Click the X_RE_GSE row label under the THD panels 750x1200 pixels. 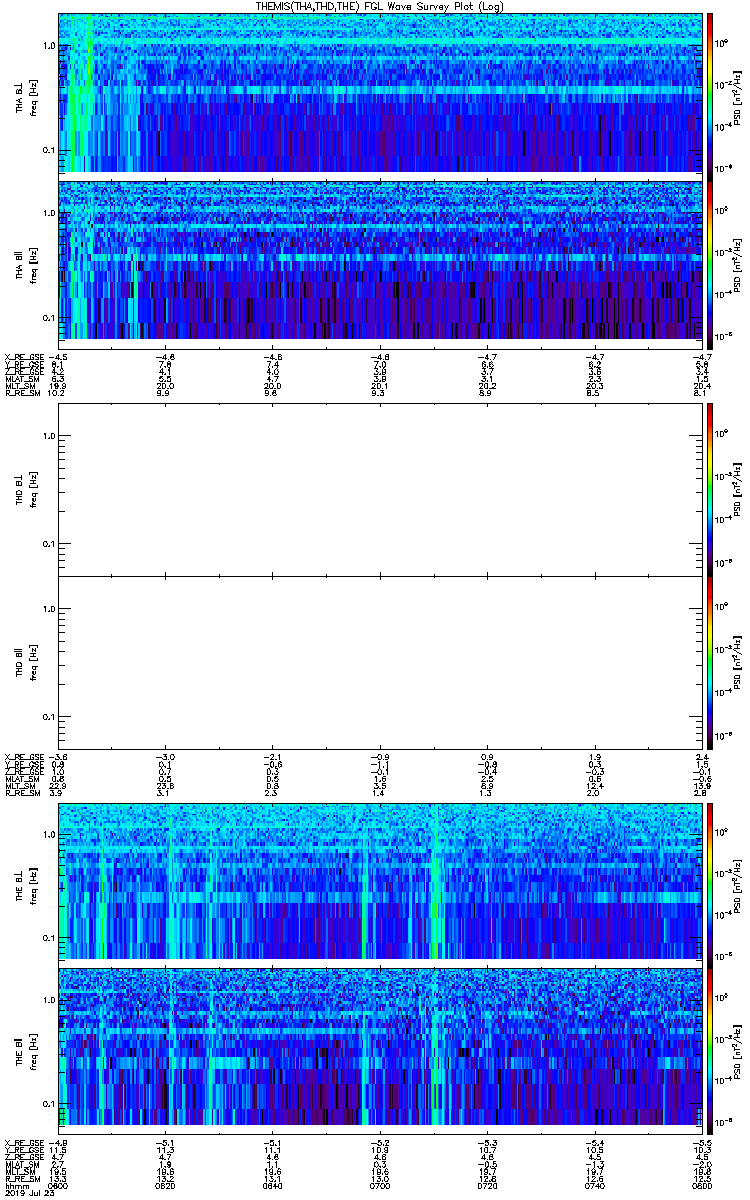pyautogui.click(x=22, y=757)
